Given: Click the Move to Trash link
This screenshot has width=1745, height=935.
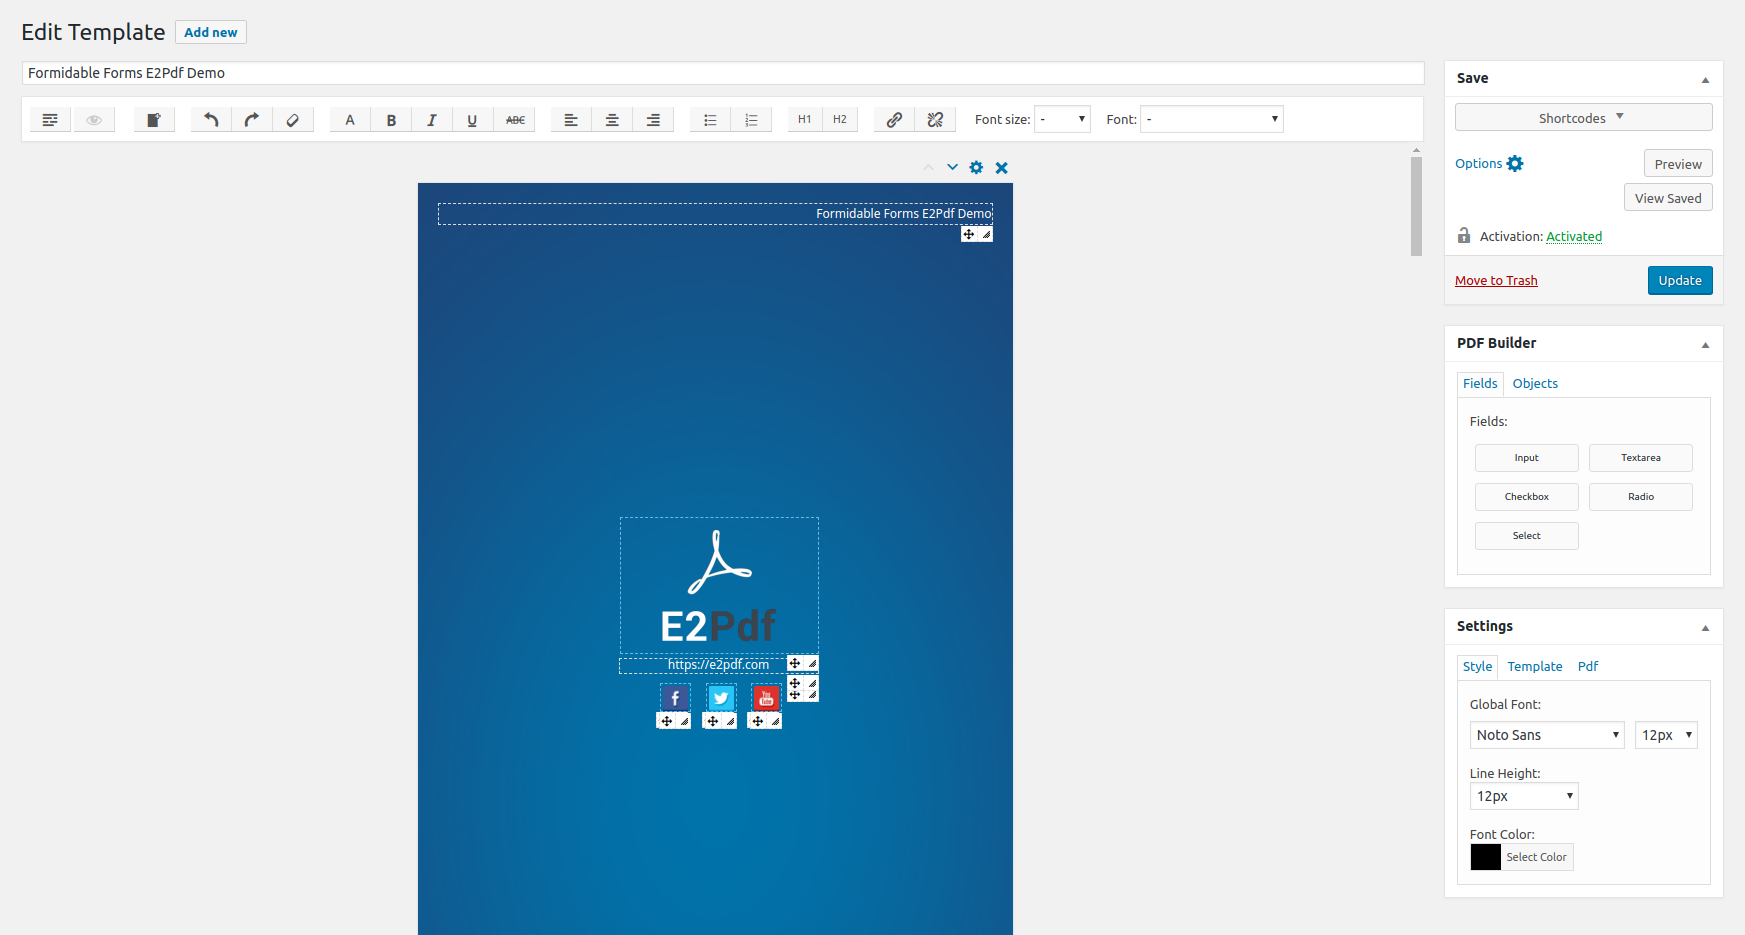Looking at the screenshot, I should pyautogui.click(x=1496, y=281).
